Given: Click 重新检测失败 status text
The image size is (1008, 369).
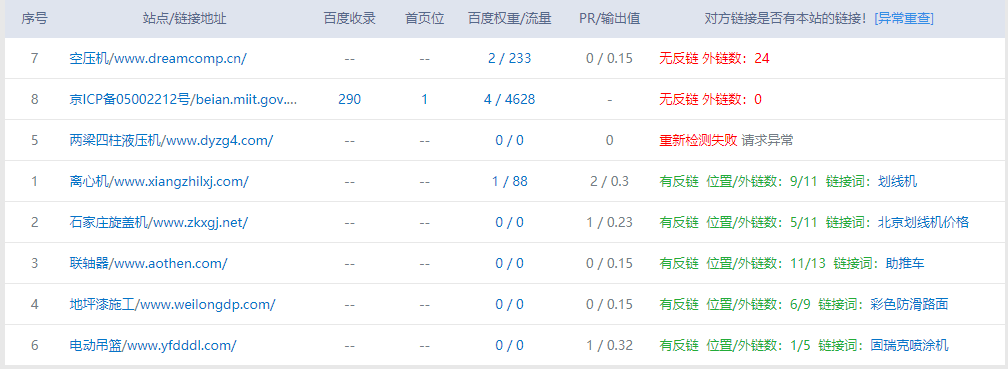Looking at the screenshot, I should tap(698, 140).
